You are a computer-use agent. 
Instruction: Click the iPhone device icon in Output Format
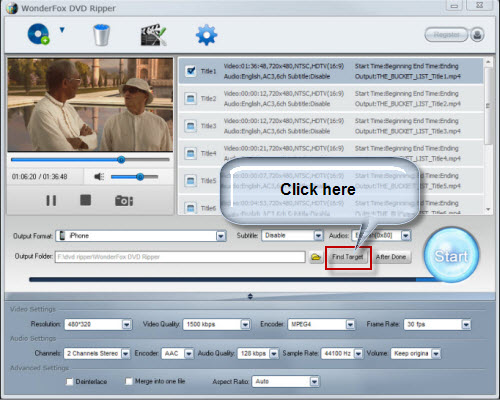[x=62, y=236]
